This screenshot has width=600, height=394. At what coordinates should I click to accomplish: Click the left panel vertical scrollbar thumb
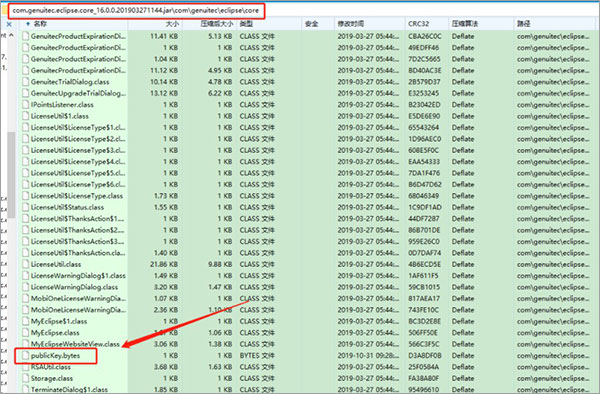pos(11,174)
